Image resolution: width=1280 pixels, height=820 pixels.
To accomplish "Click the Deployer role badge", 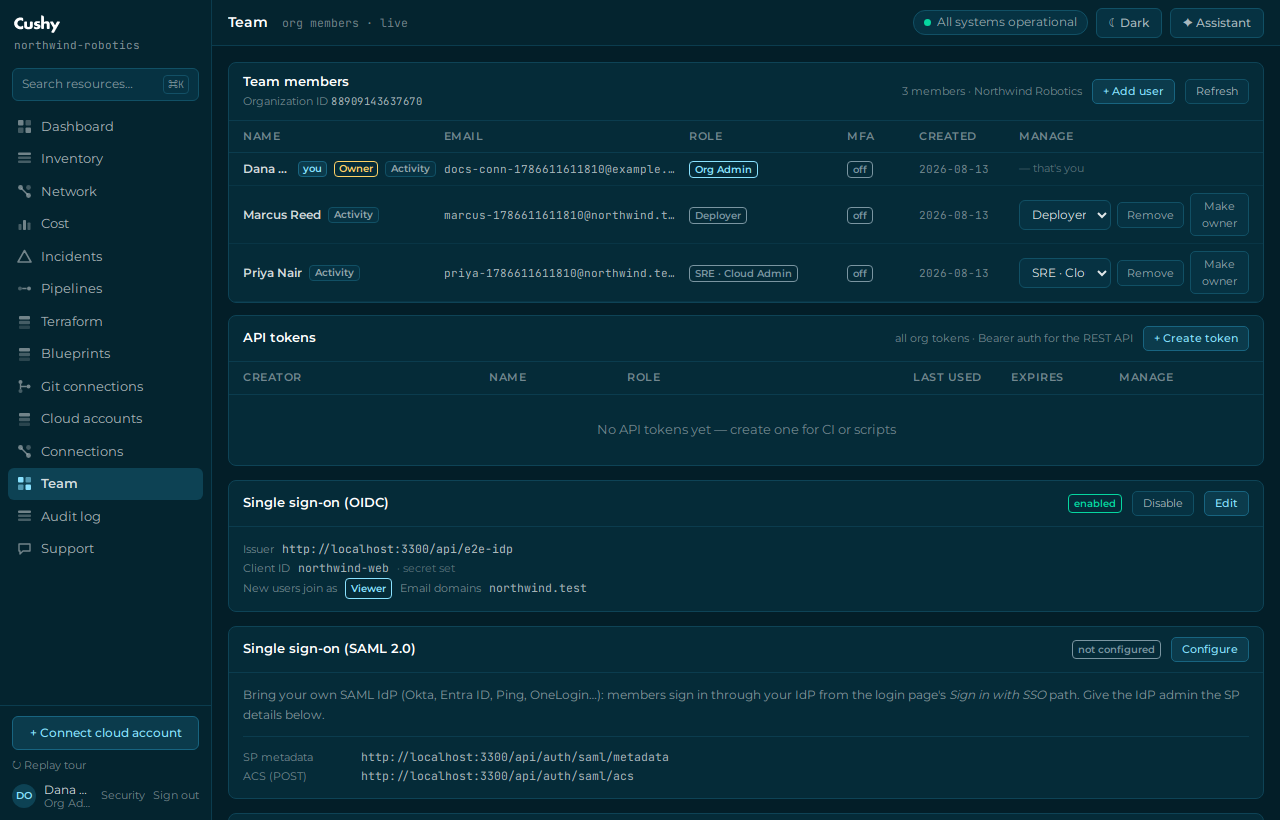I will pyautogui.click(x=718, y=215).
